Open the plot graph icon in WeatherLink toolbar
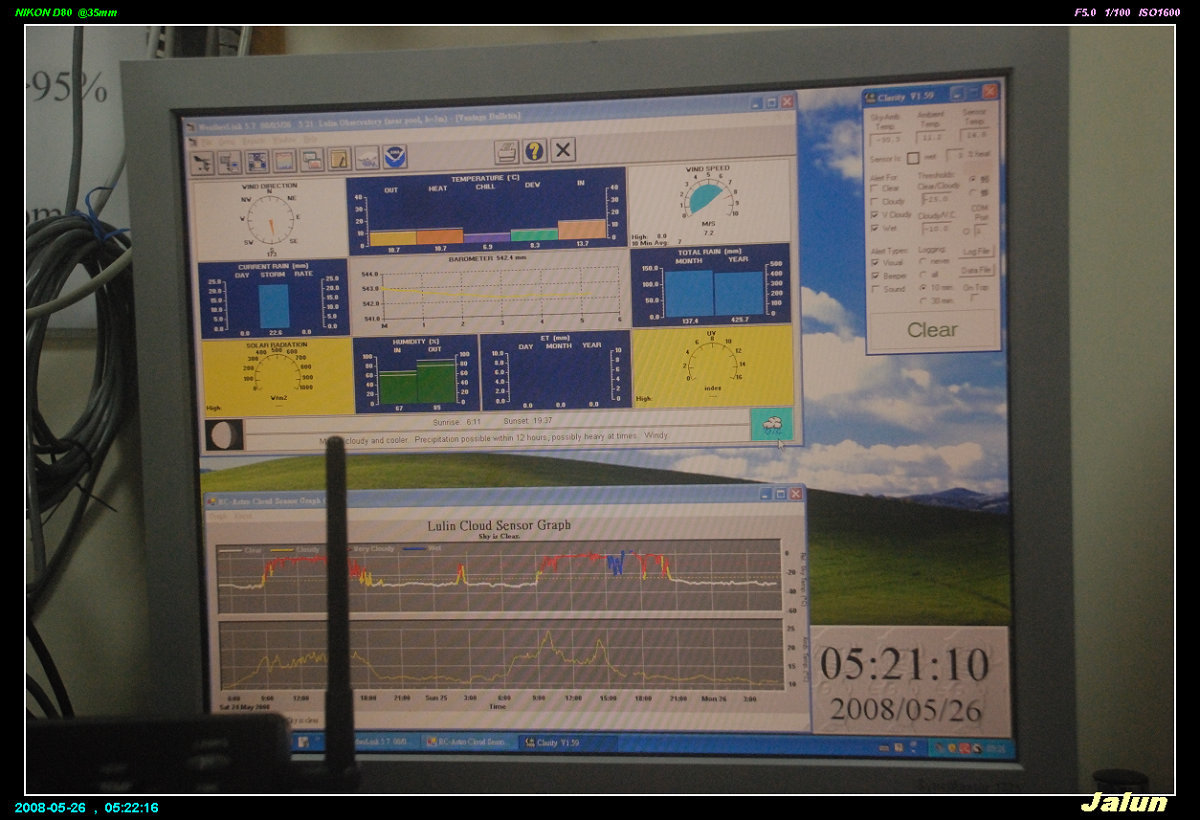Screen dimensions: 1200x820 [285, 160]
